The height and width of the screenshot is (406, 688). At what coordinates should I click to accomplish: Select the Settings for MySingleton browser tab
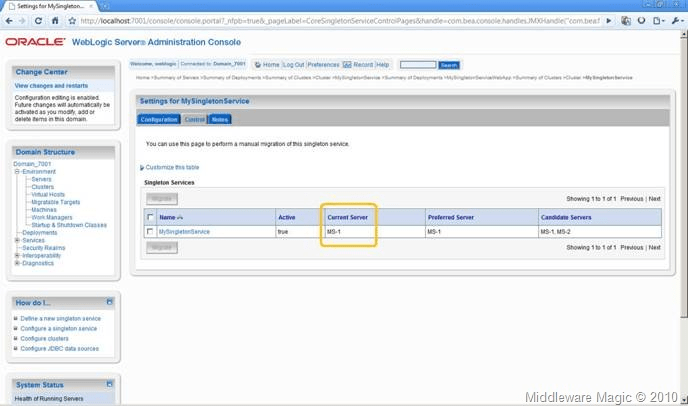click(x=50, y=6)
